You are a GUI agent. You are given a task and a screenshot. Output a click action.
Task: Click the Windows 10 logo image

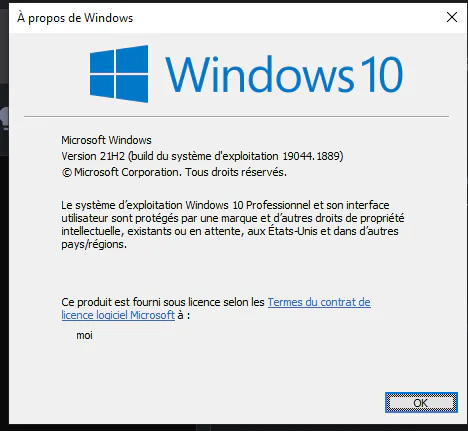[246, 74]
